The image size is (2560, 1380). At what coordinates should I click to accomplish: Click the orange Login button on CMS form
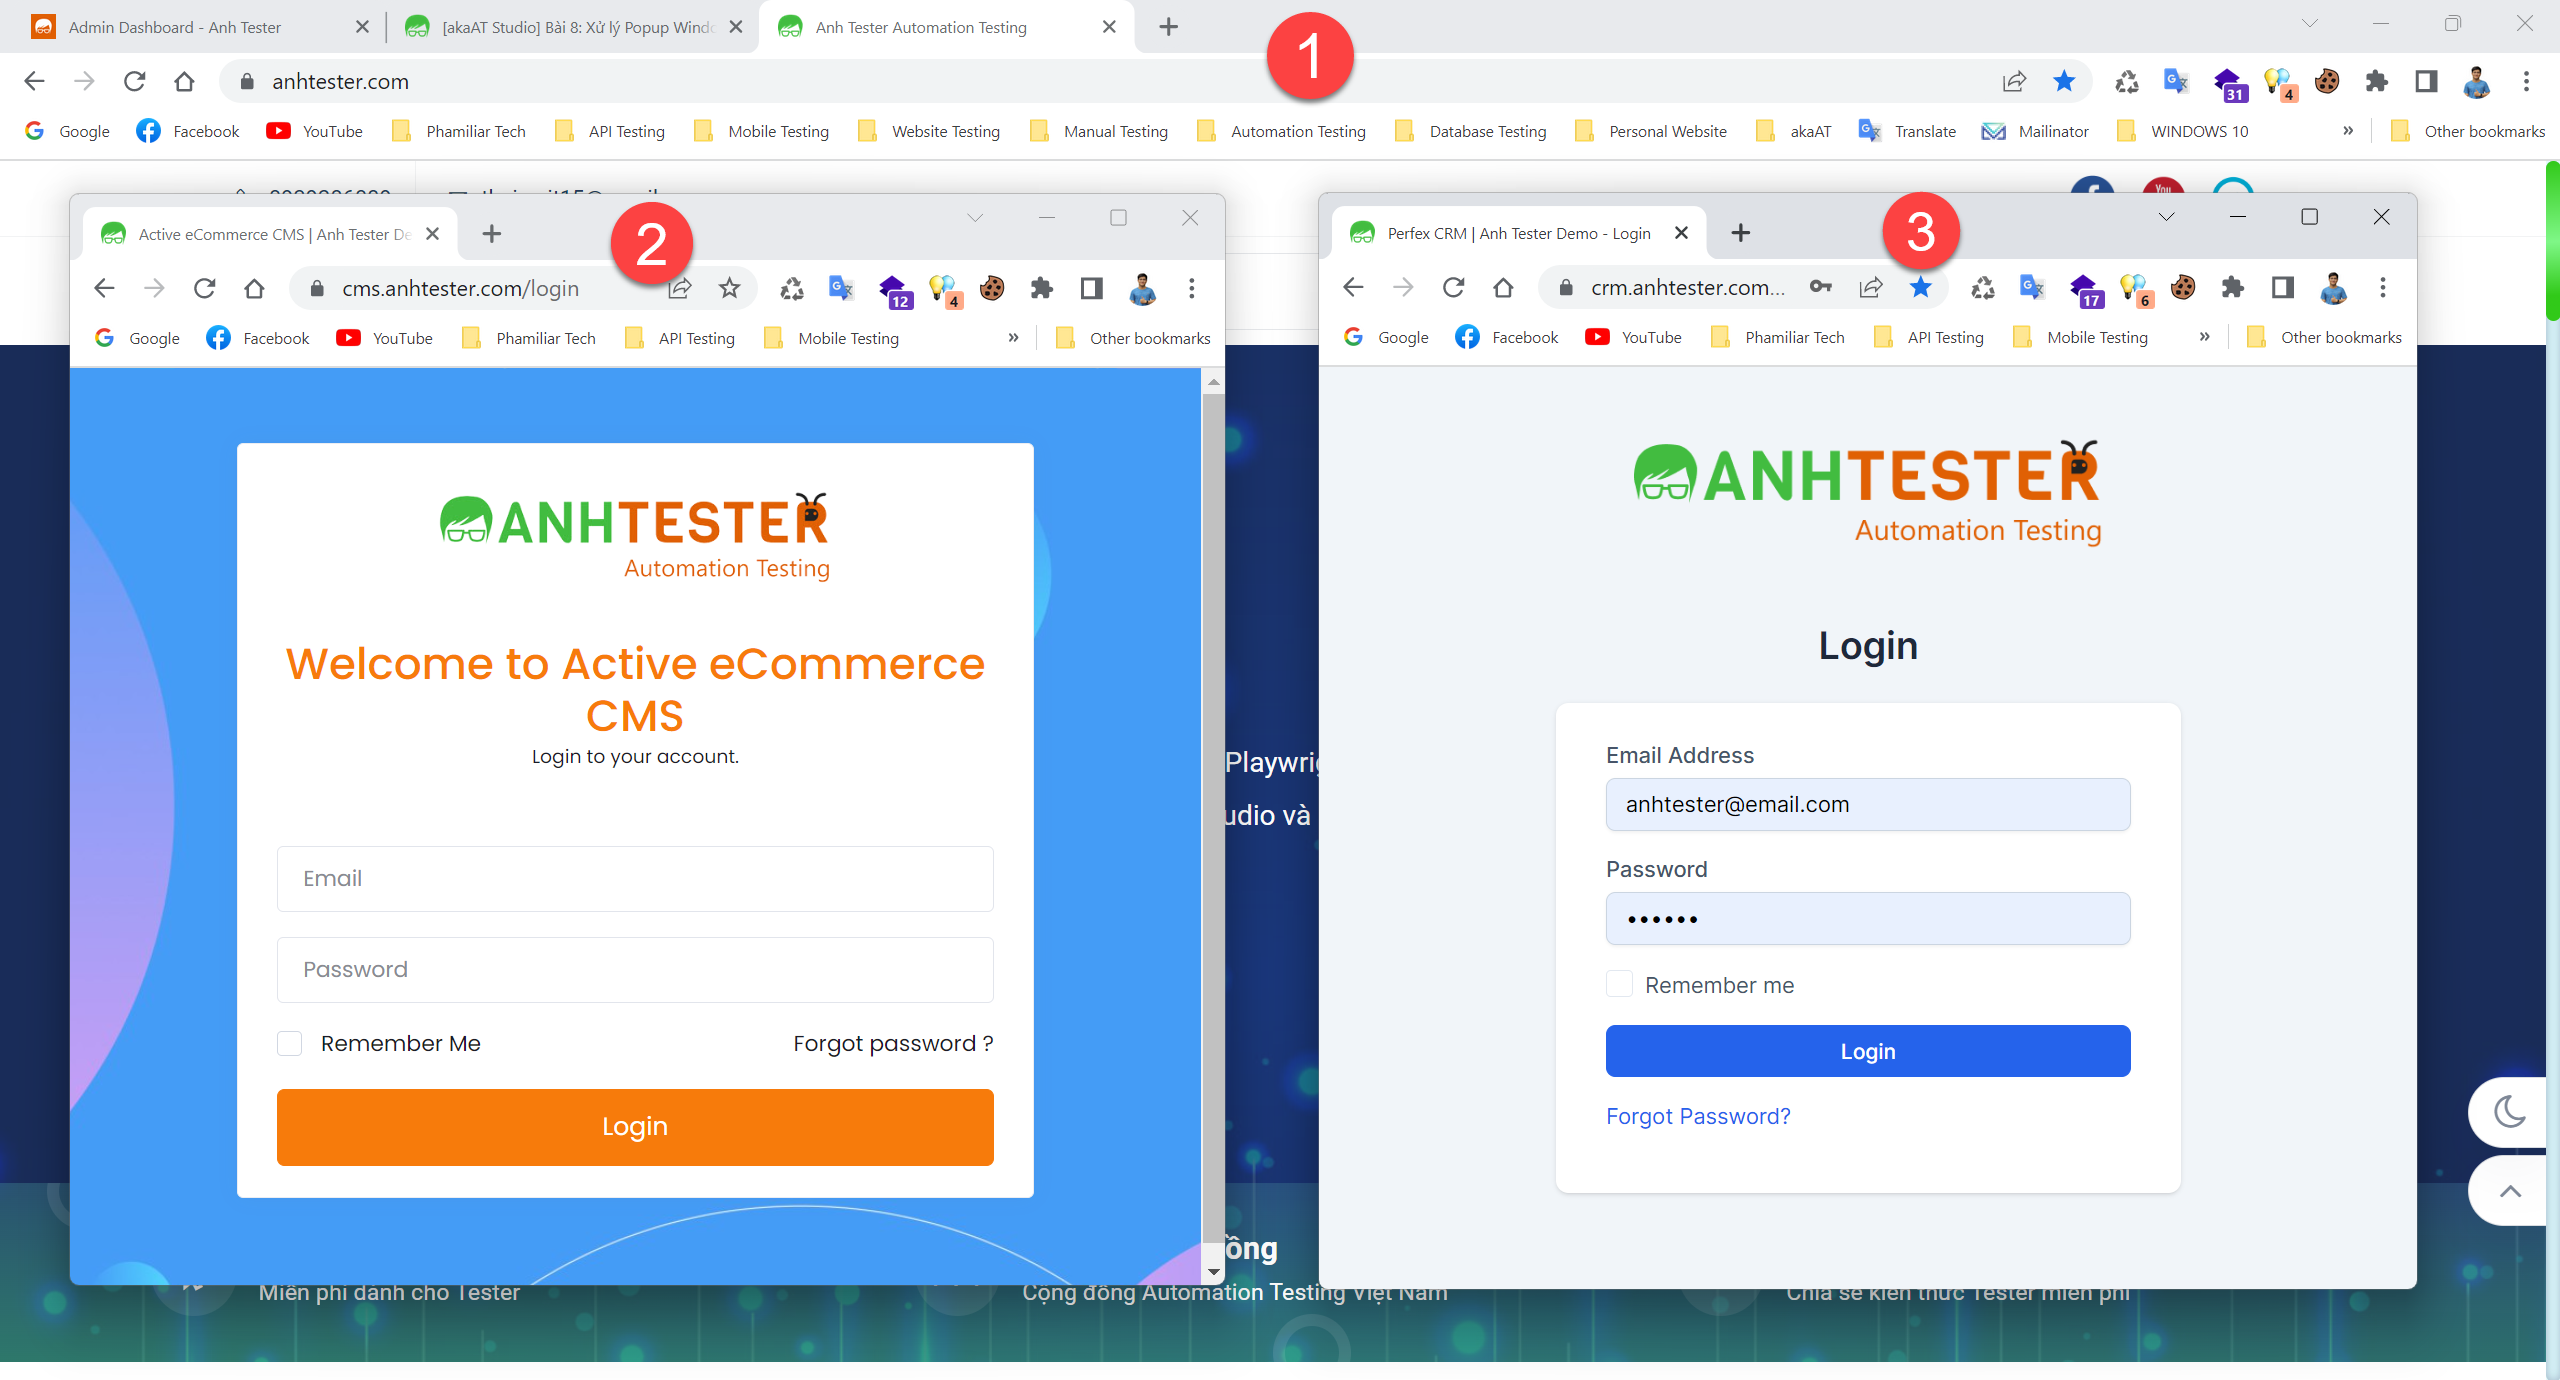point(635,1127)
